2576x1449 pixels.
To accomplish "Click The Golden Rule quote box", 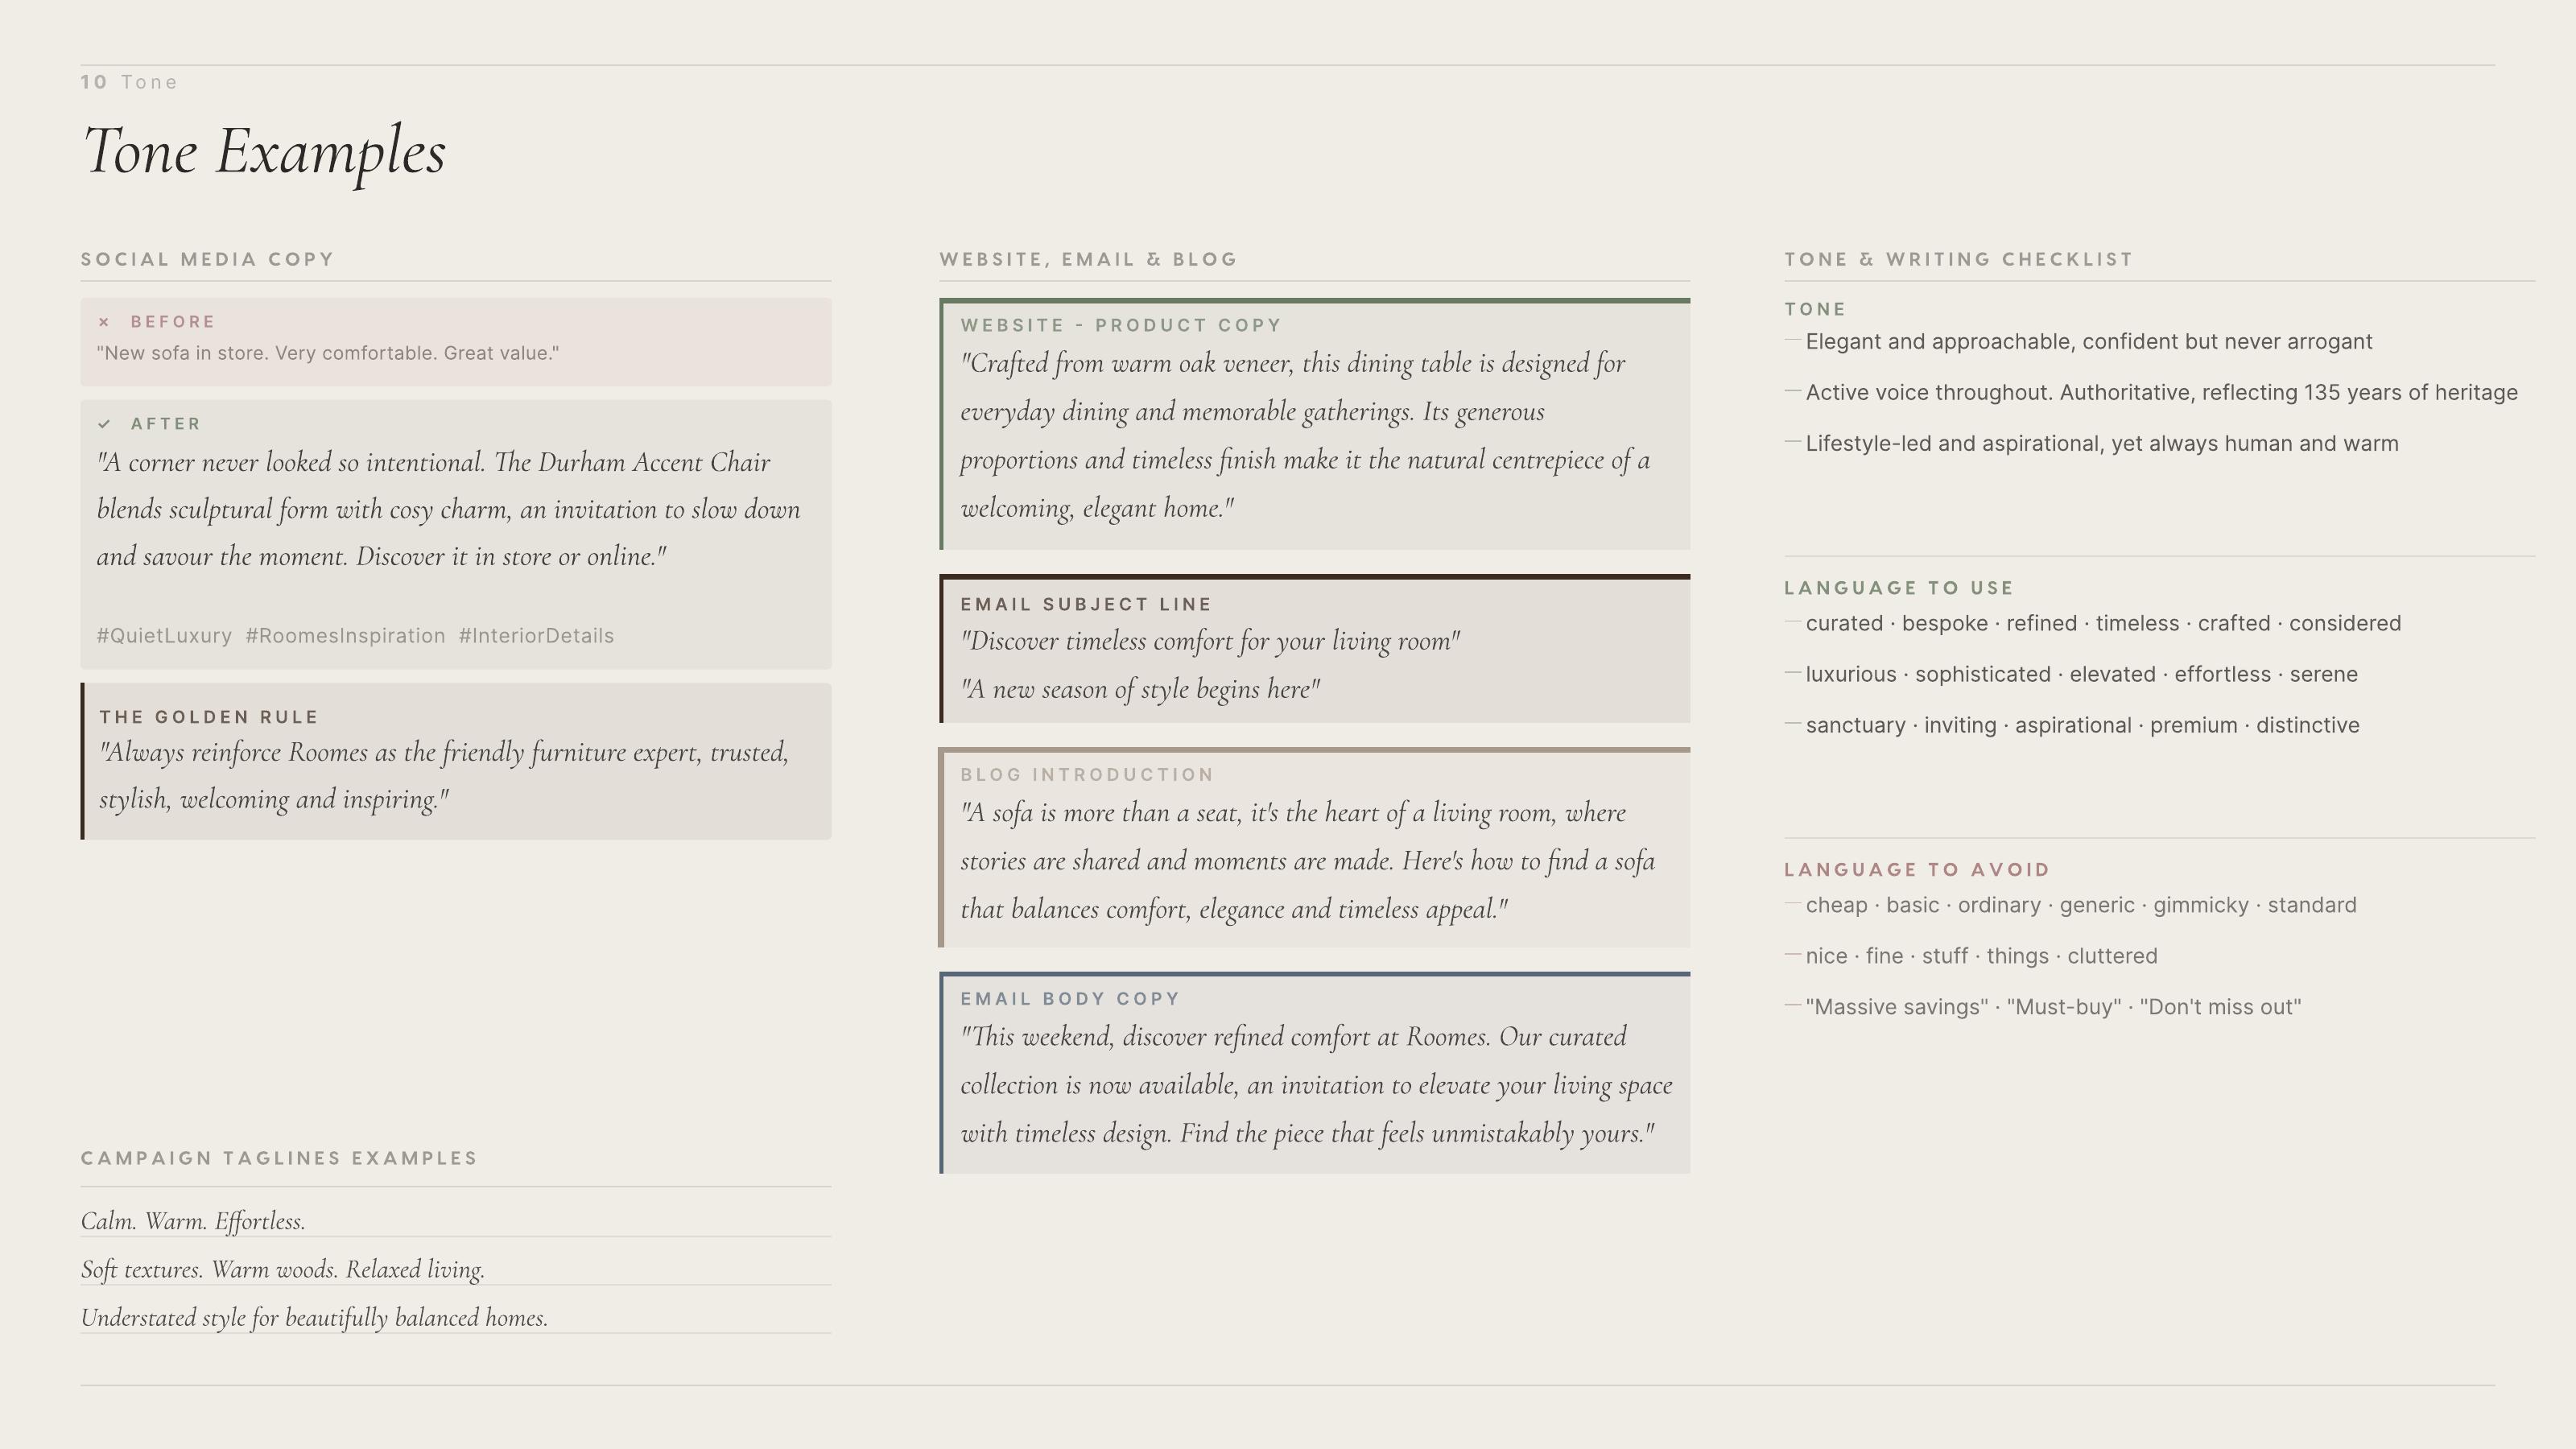I will (456, 761).
